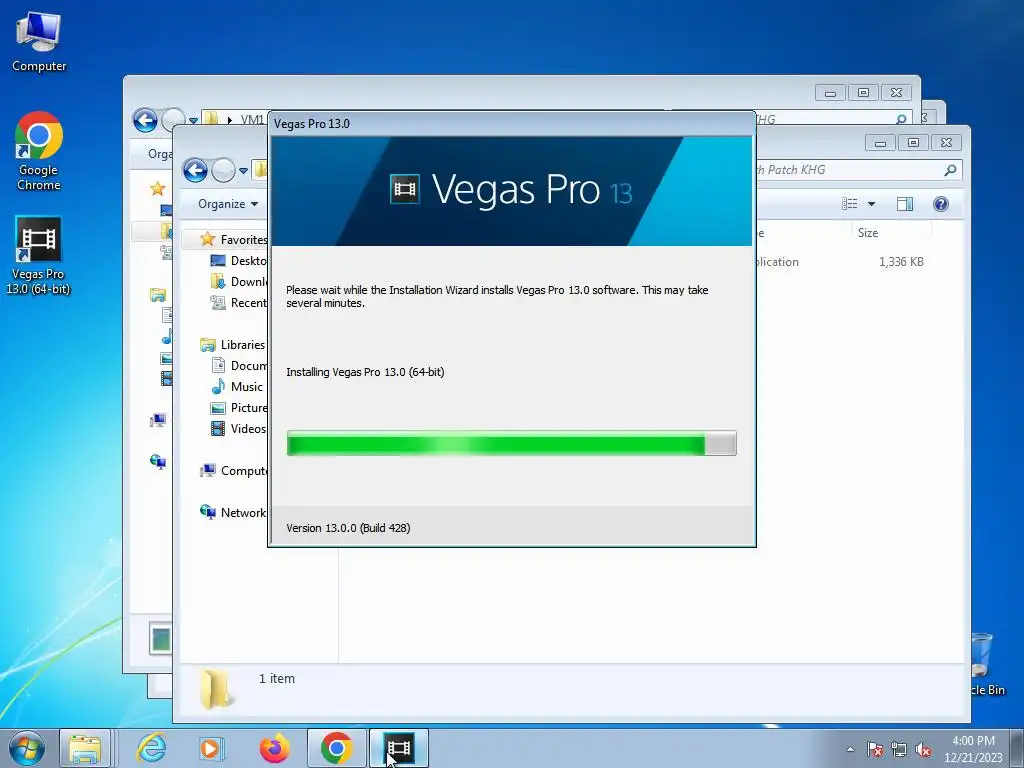Screen dimensions: 1024x768
Task: Click the Favorites star in rear Explorer
Action: 157,189
